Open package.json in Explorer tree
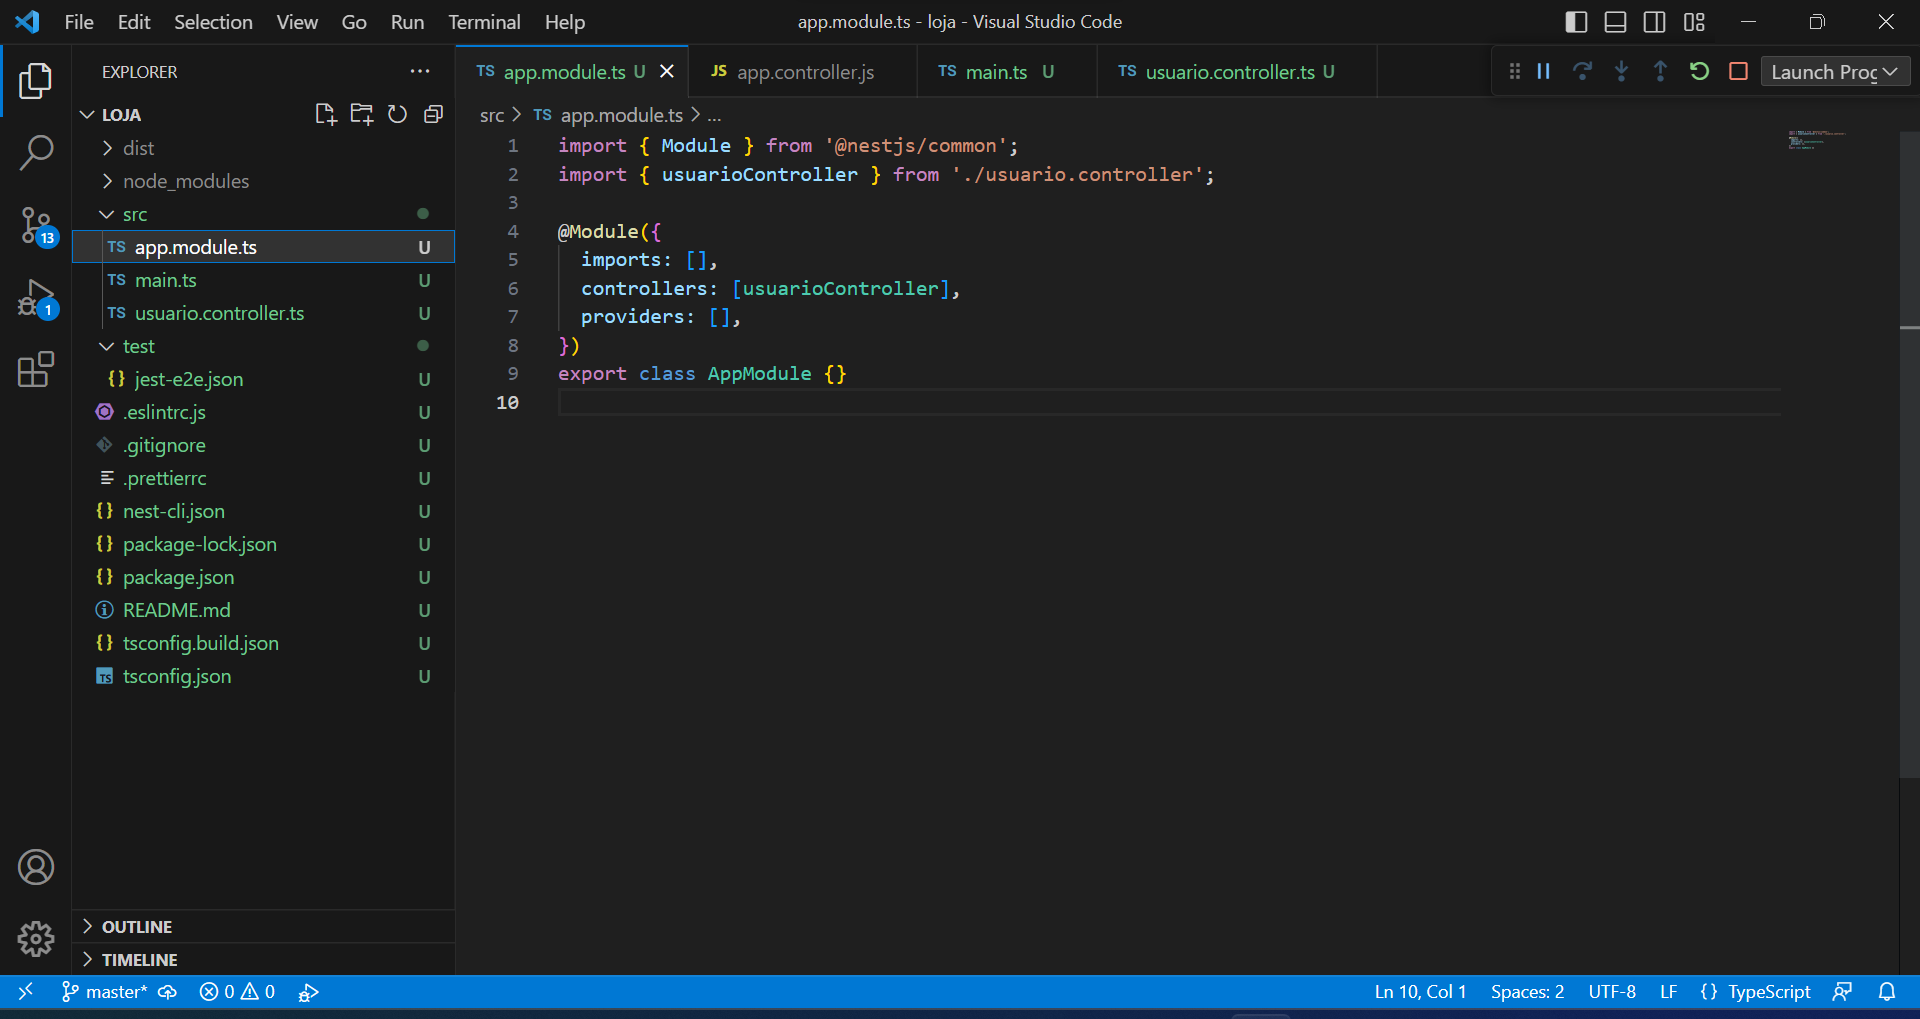This screenshot has width=1920, height=1019. [x=264, y=577]
